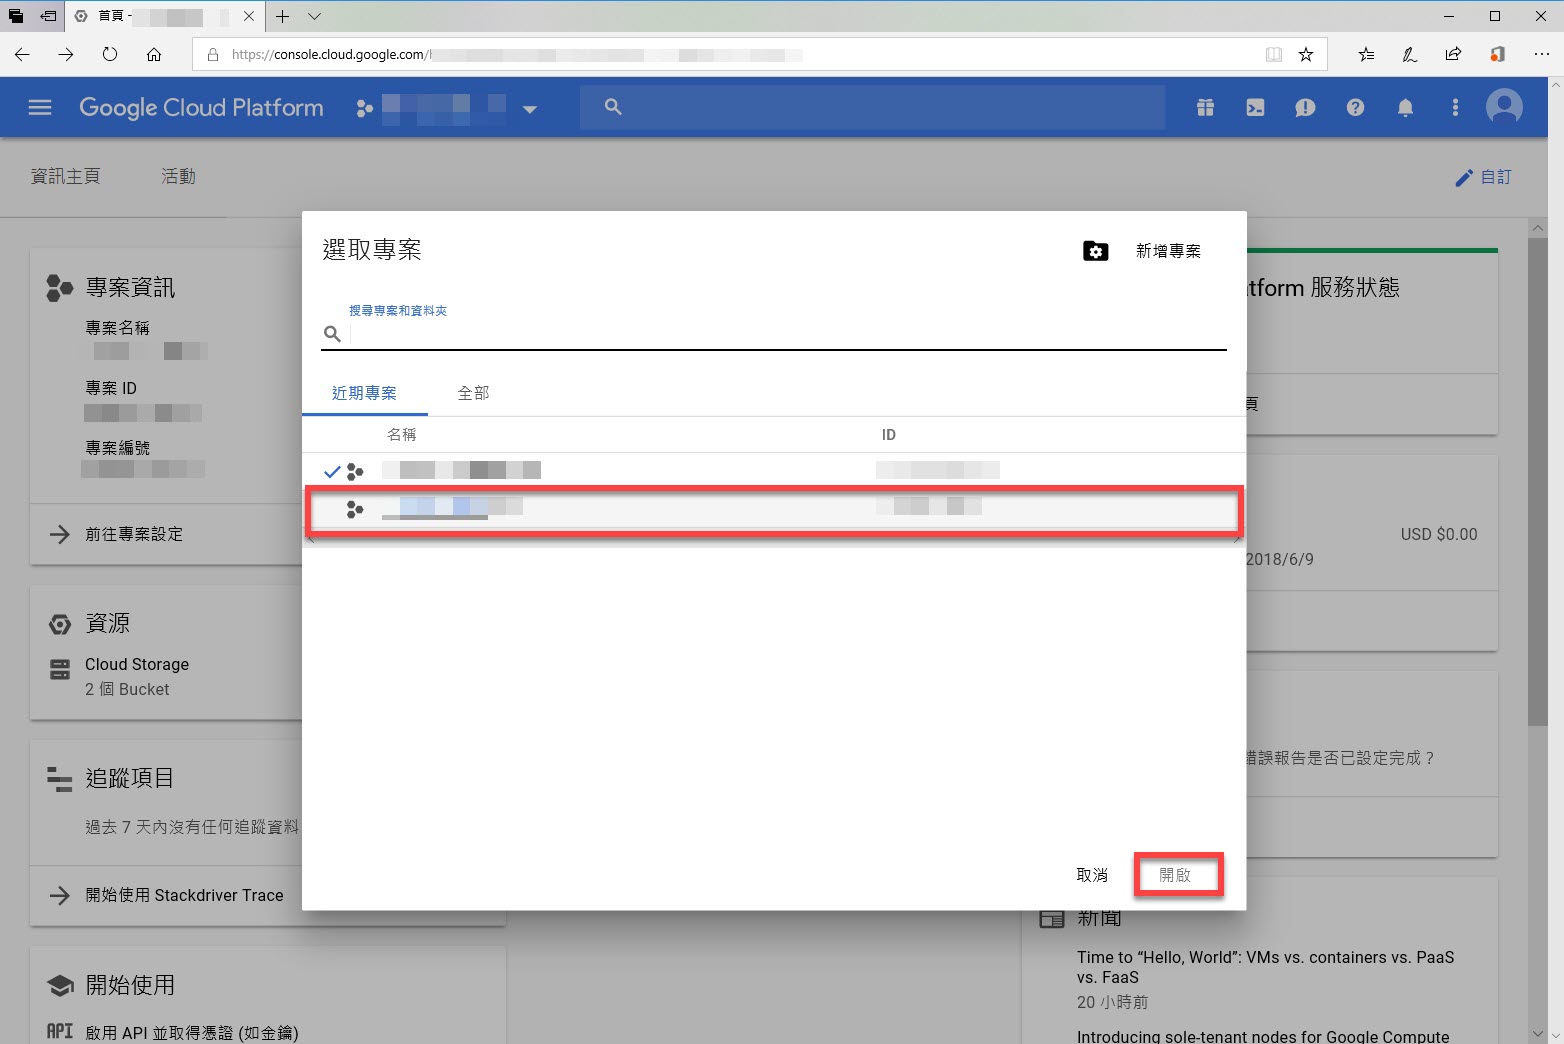
Task: Click the Google Cloud Platform logo text
Action: [201, 108]
